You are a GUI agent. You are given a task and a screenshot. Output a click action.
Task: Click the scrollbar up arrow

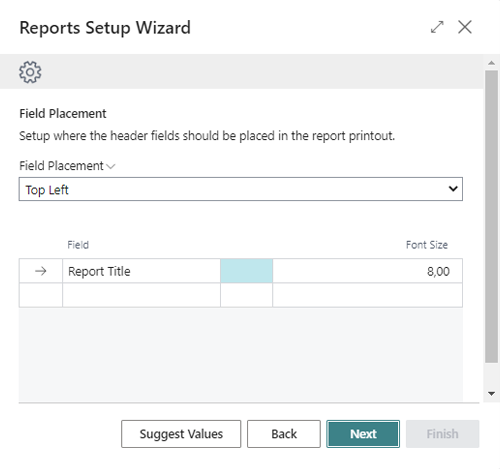491,63
